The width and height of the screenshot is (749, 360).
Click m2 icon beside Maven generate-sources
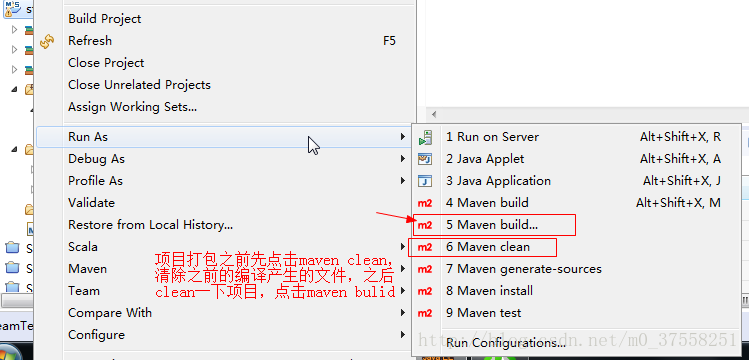tap(425, 269)
